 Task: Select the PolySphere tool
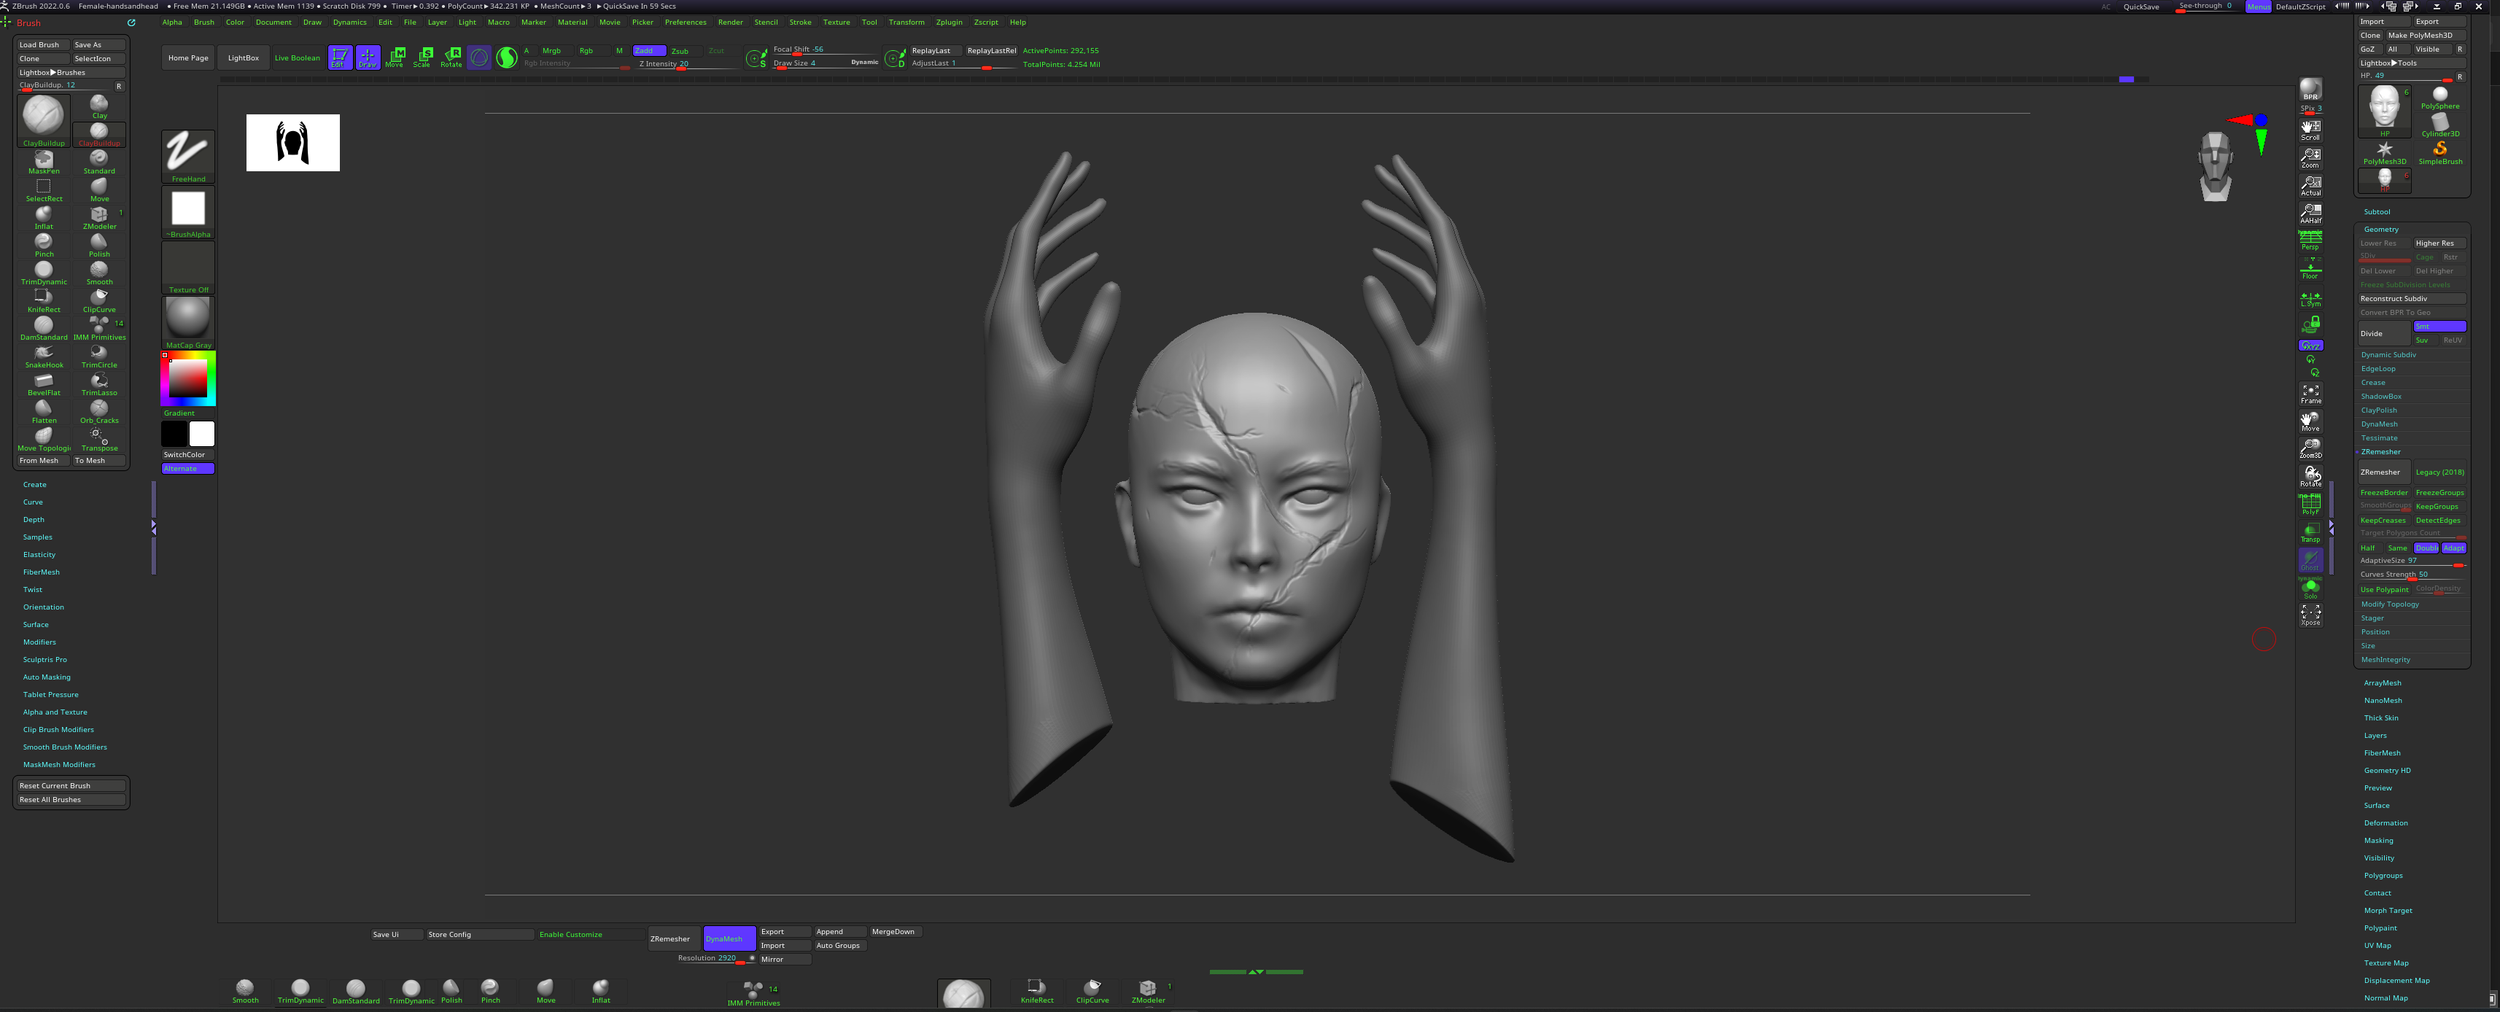click(2440, 95)
